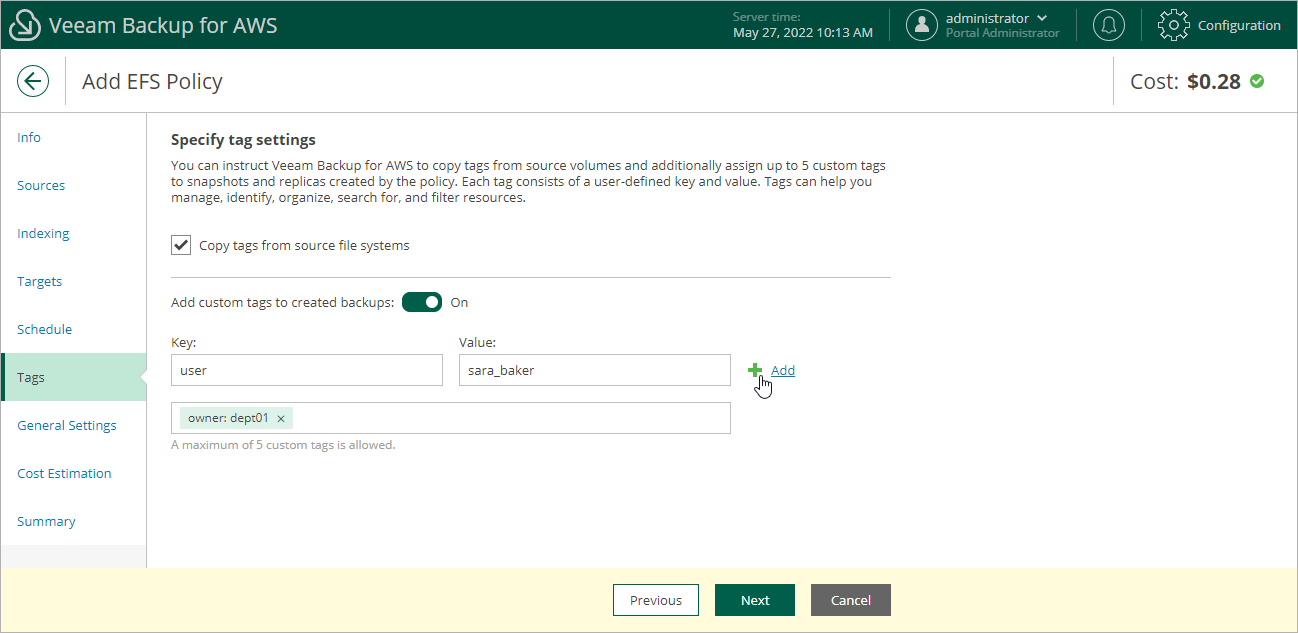Viewport: 1298px width, 633px height.
Task: Open the Indexing step
Action: coord(43,233)
